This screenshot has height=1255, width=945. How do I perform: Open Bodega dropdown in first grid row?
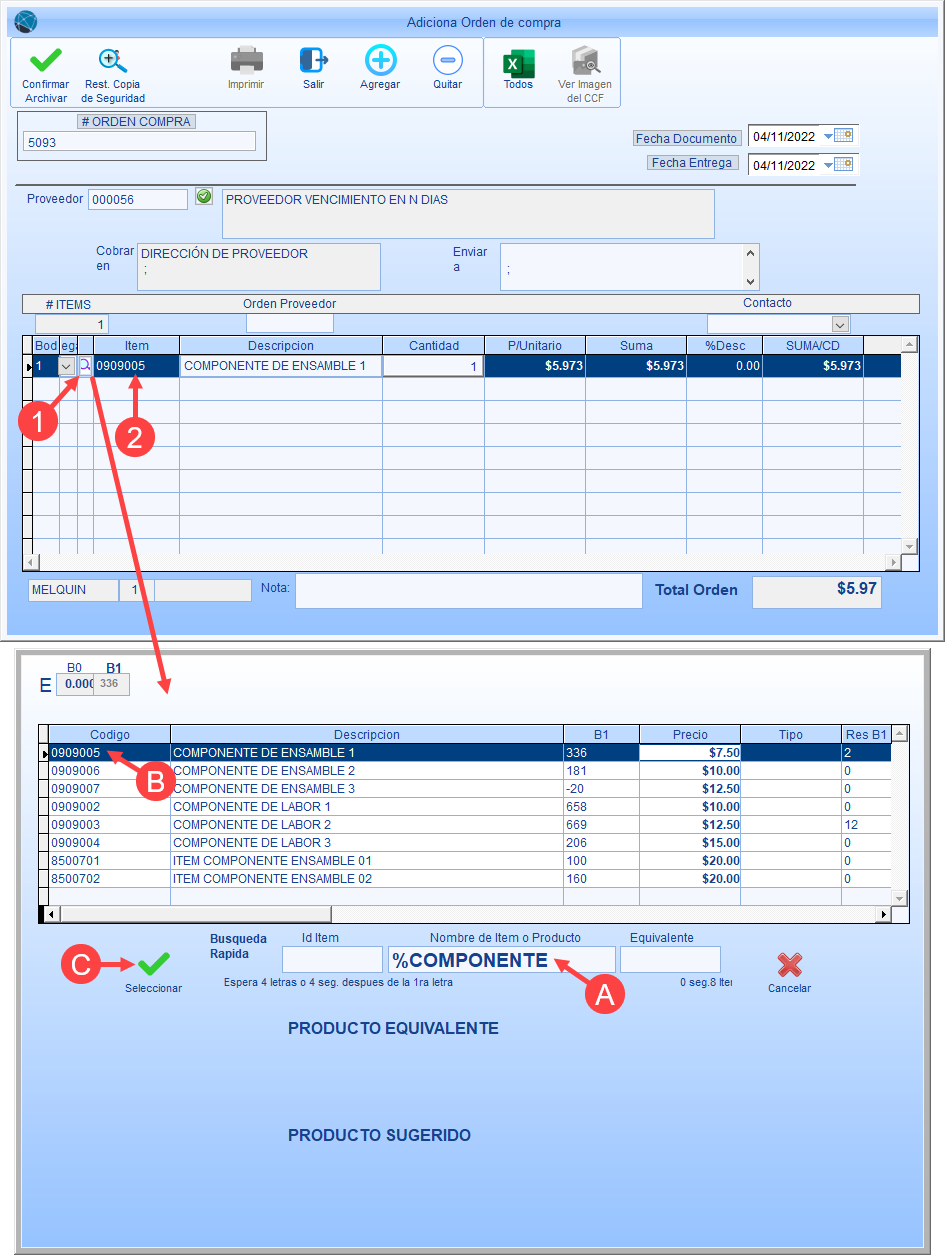coord(67,366)
